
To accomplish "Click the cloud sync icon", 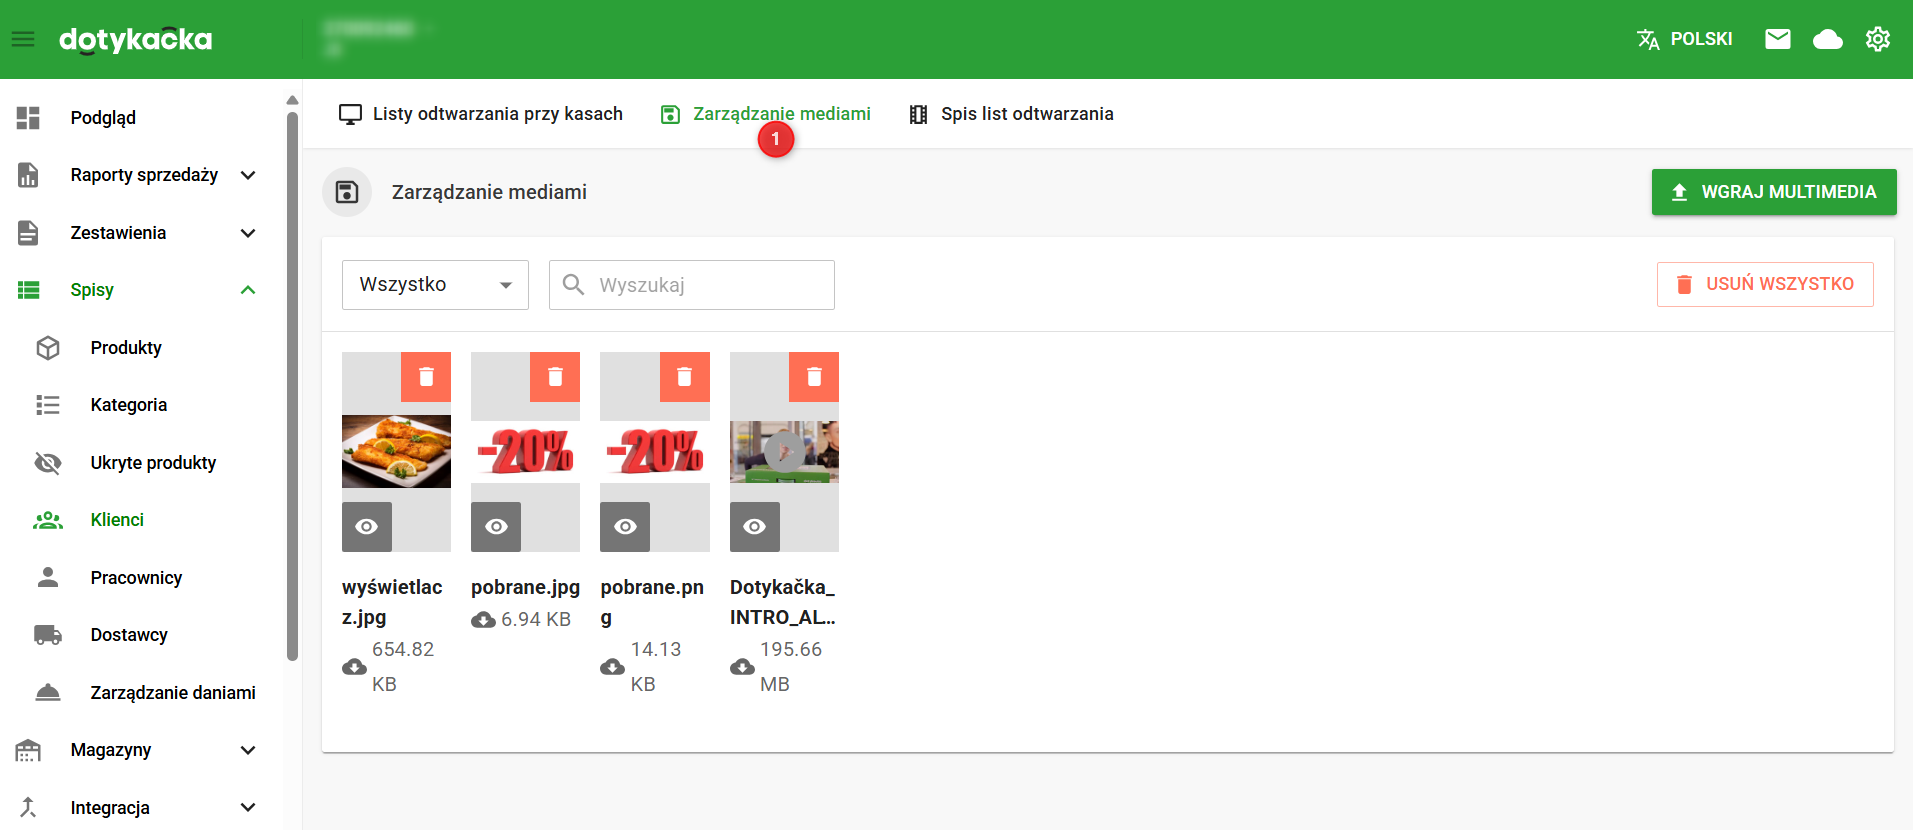I will point(1827,39).
